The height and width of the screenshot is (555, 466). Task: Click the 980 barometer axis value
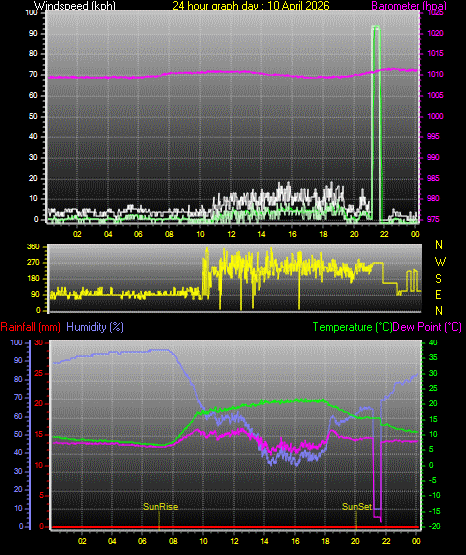point(433,198)
